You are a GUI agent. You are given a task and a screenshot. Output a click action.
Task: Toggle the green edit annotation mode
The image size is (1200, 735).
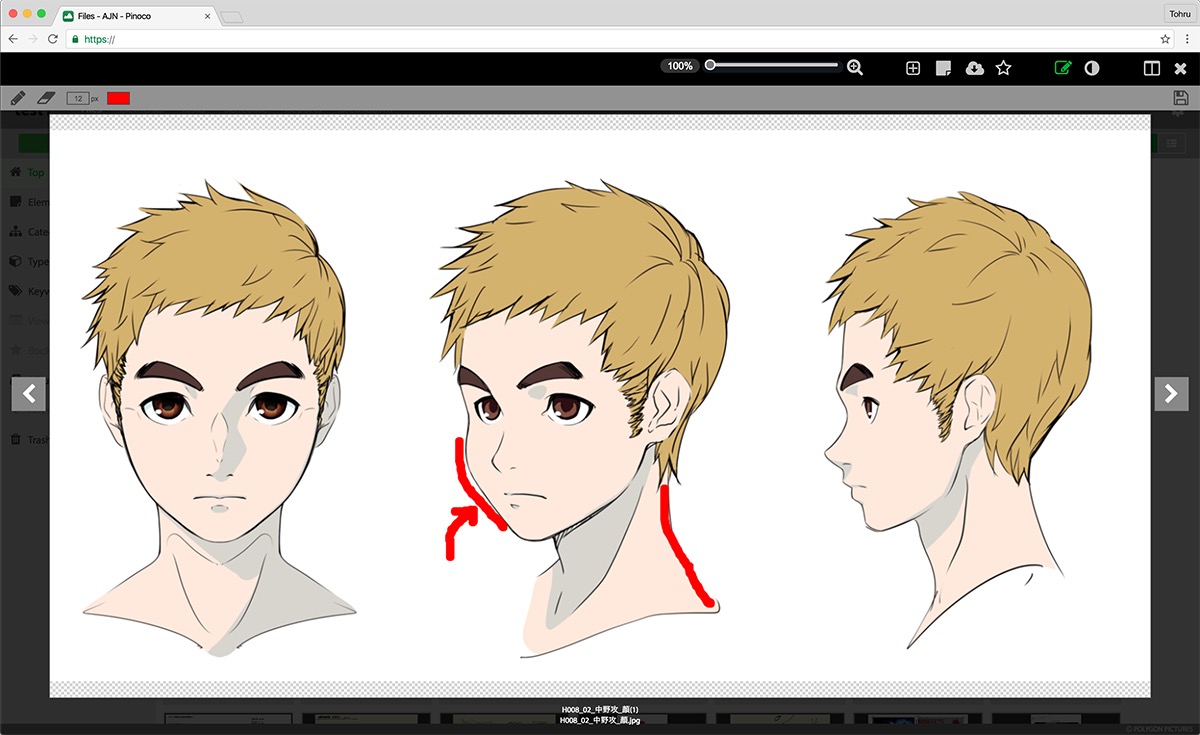(x=1062, y=68)
